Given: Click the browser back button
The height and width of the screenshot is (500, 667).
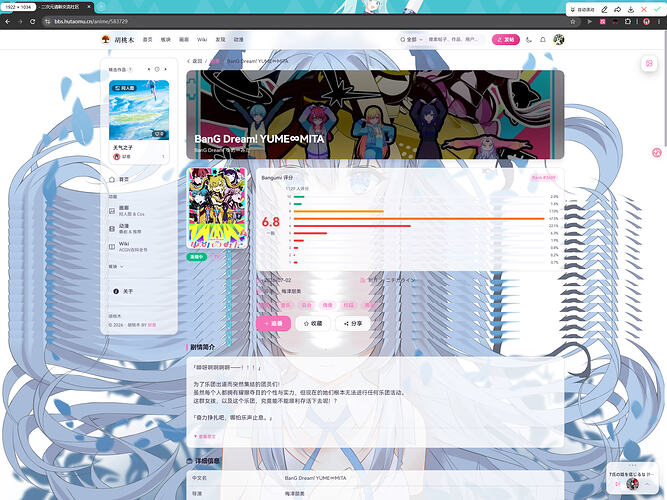Looking at the screenshot, I should (8, 21).
